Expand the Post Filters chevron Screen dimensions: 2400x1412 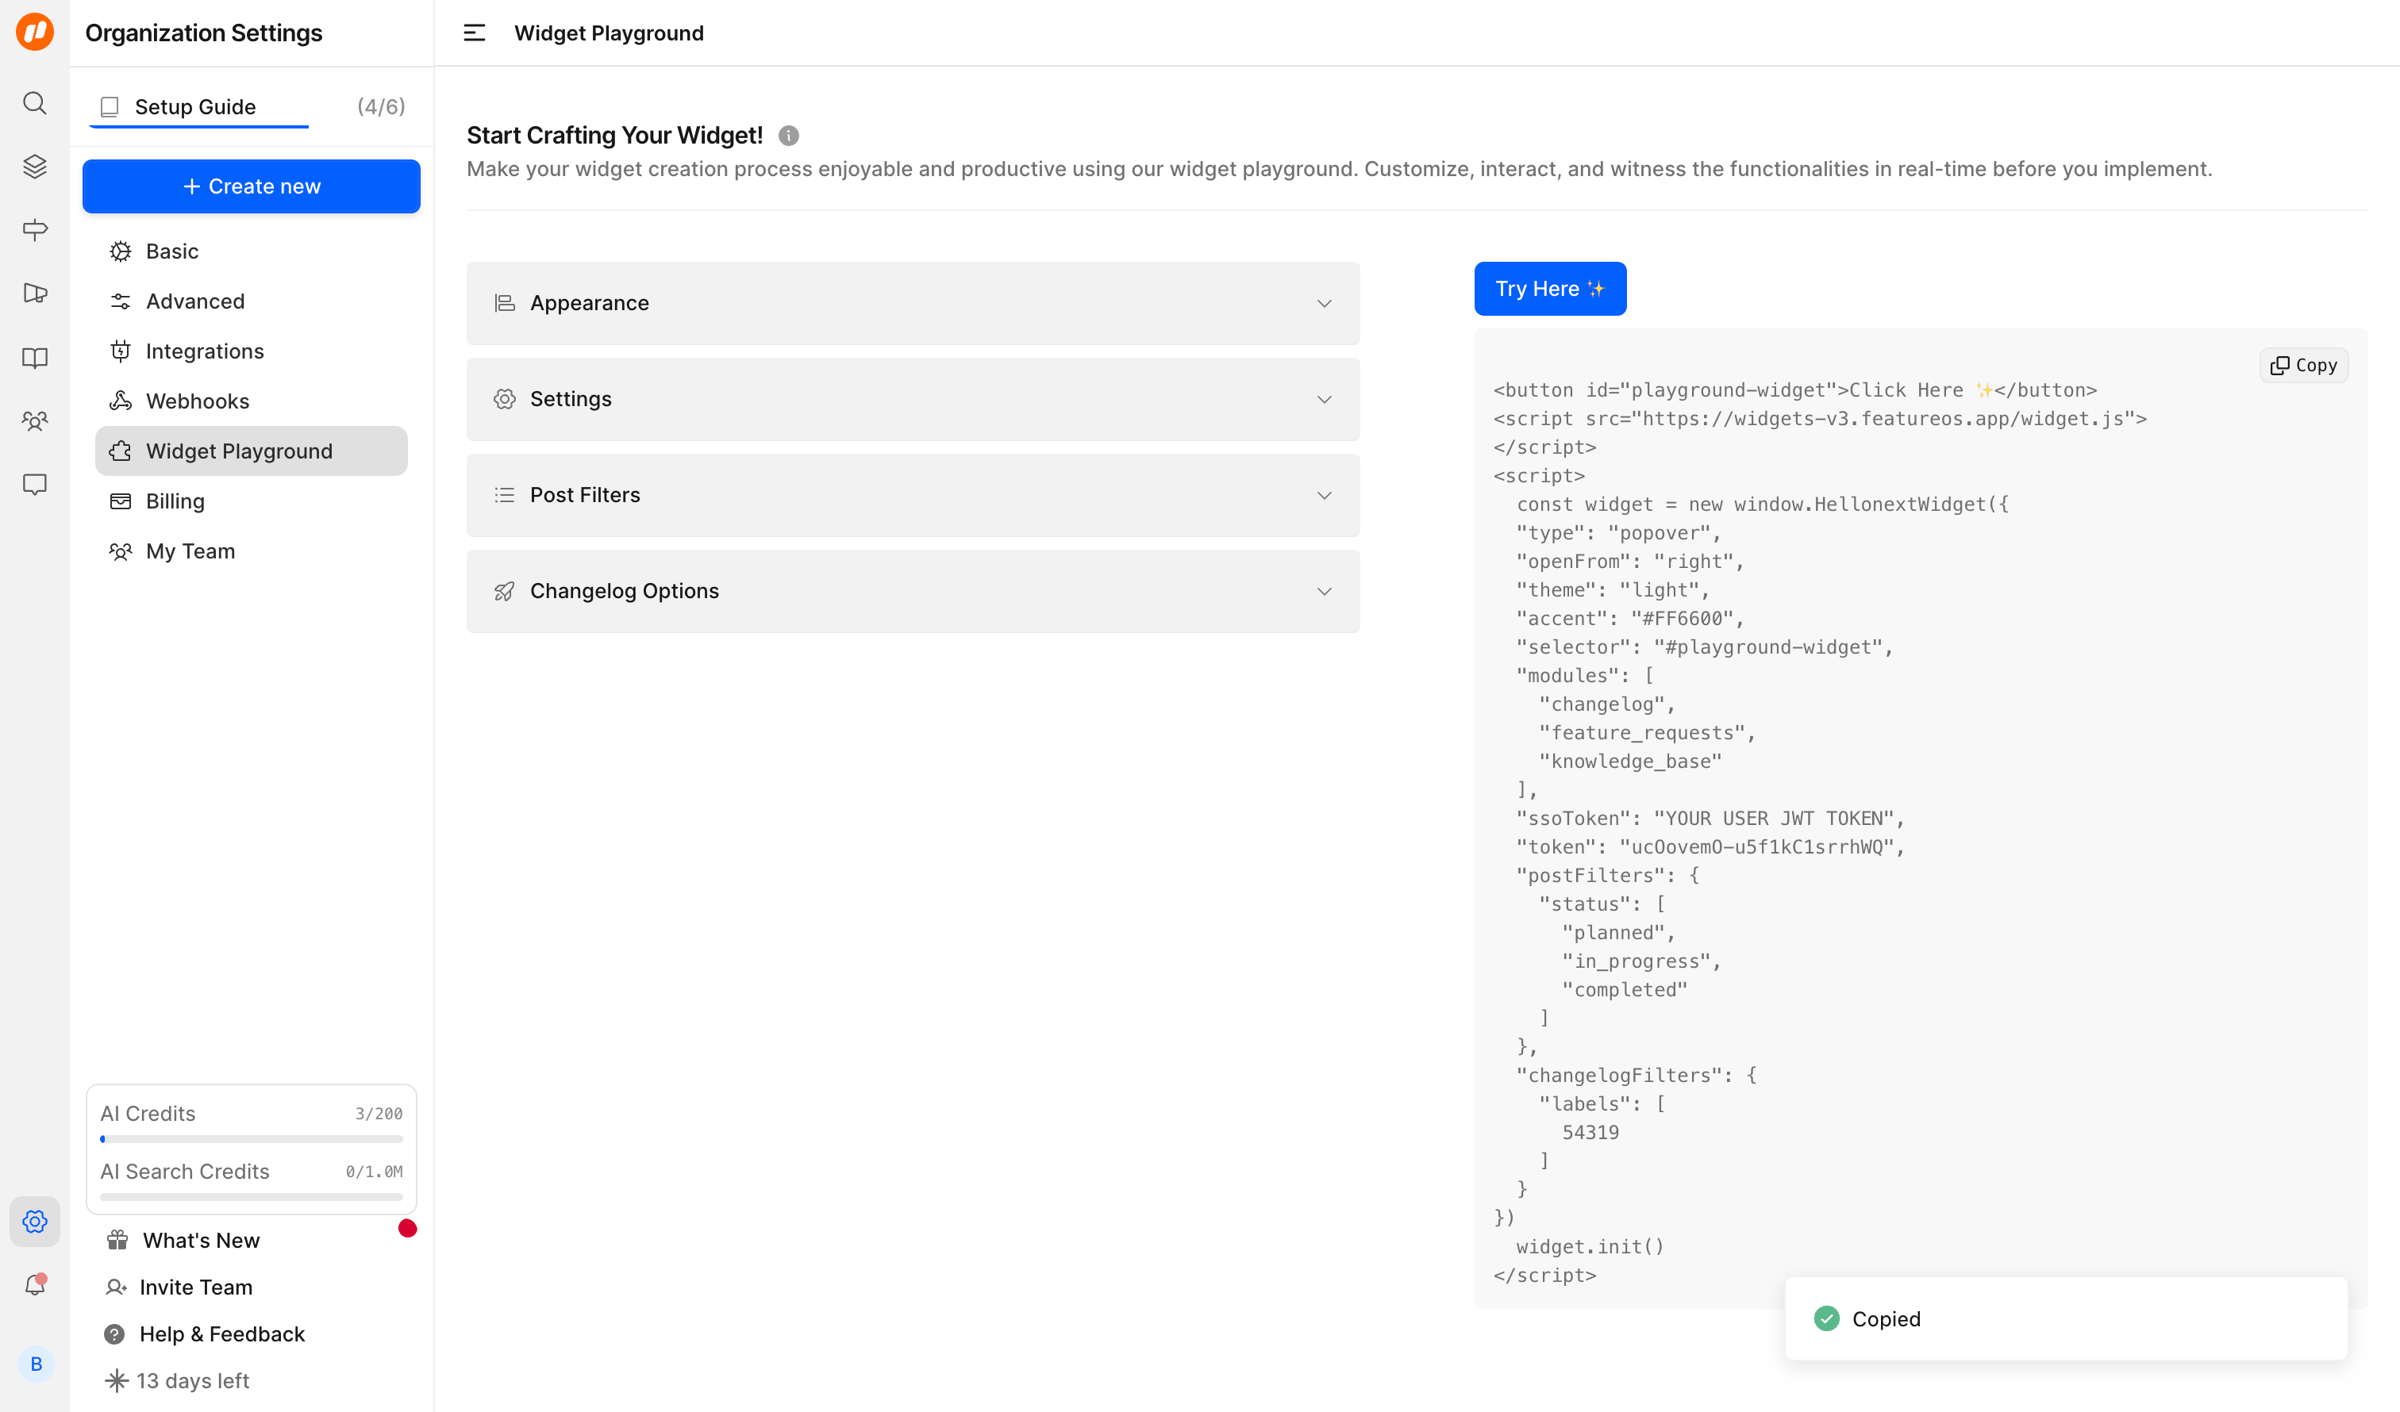tap(1324, 495)
